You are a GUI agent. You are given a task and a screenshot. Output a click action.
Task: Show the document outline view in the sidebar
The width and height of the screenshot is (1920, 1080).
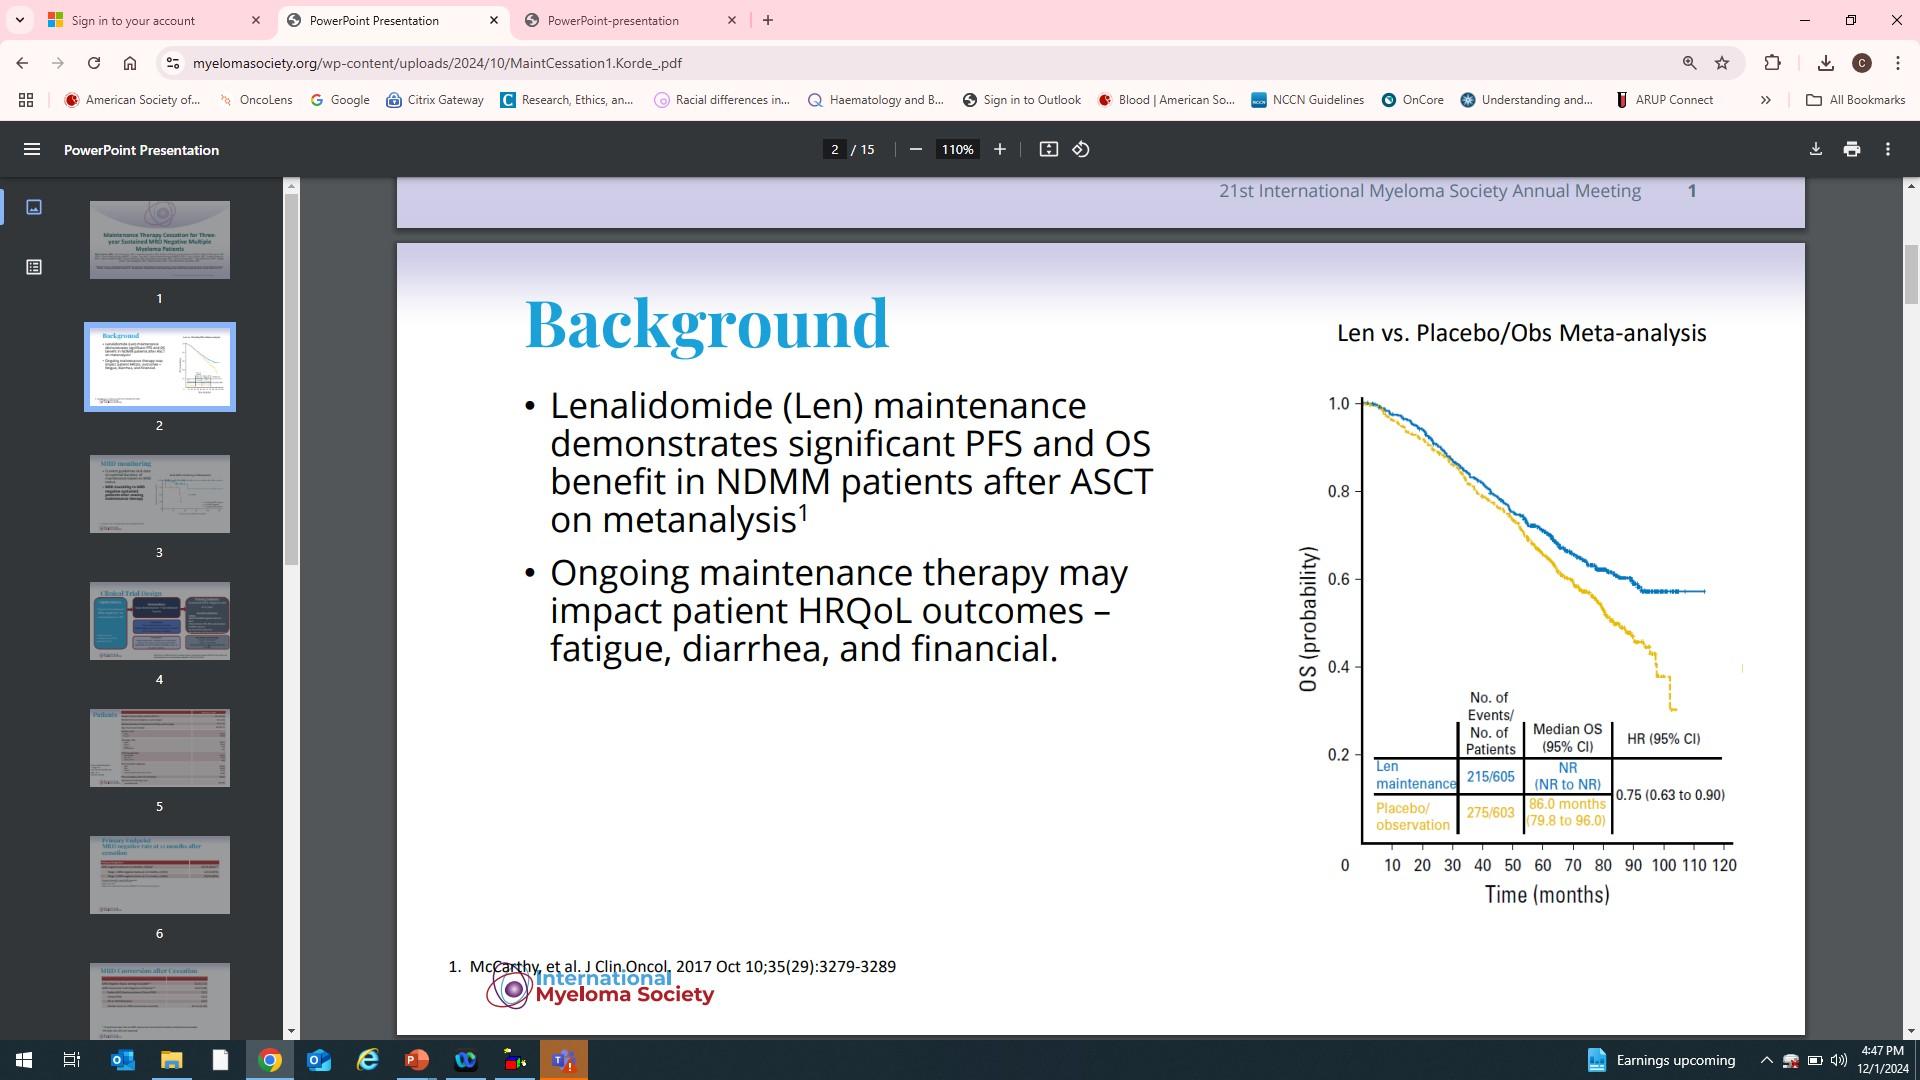pos(34,267)
